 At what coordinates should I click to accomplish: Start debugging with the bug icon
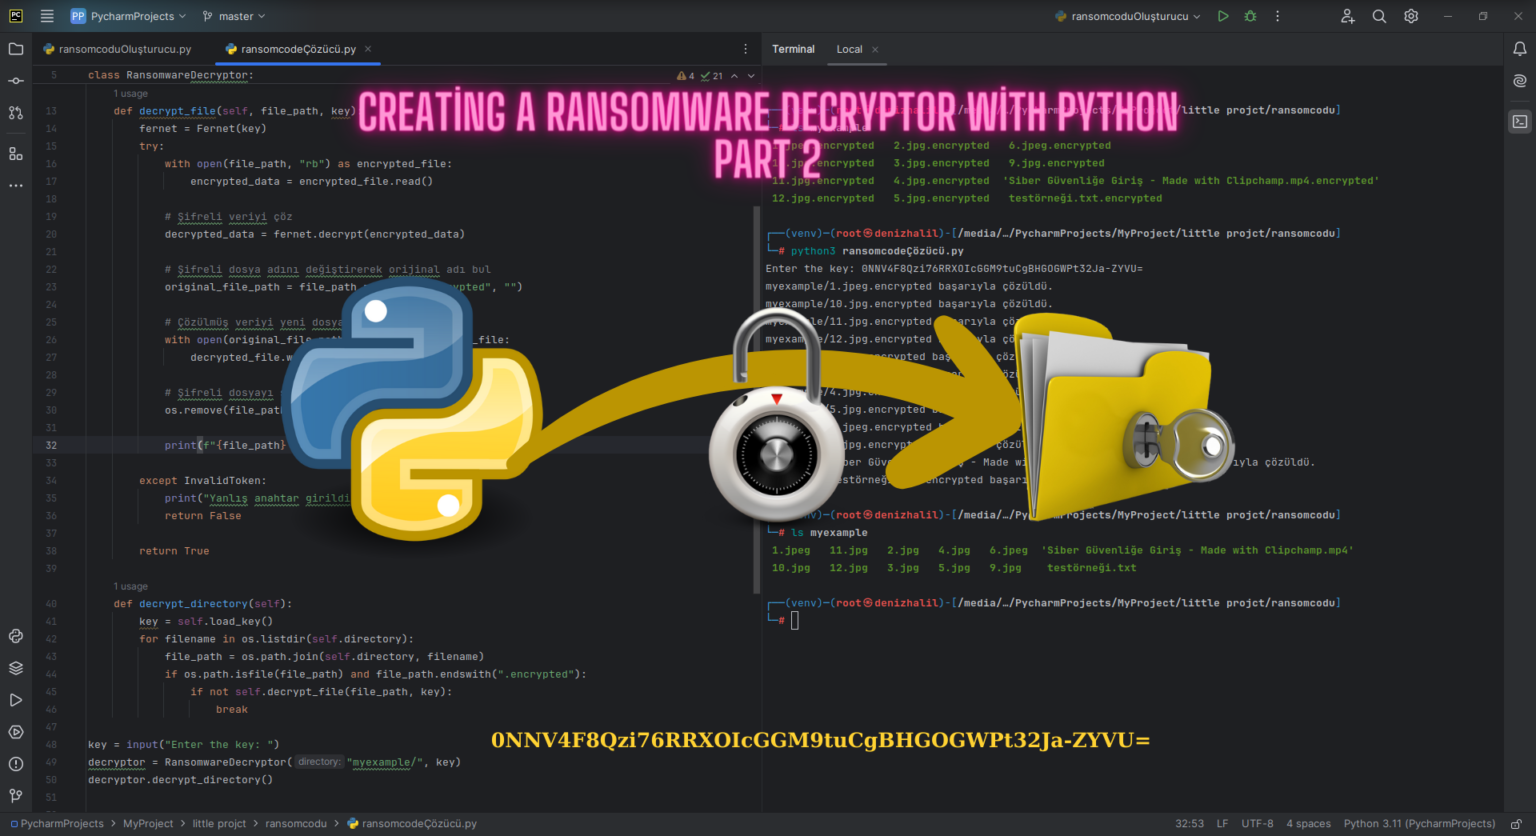[x=1250, y=16]
